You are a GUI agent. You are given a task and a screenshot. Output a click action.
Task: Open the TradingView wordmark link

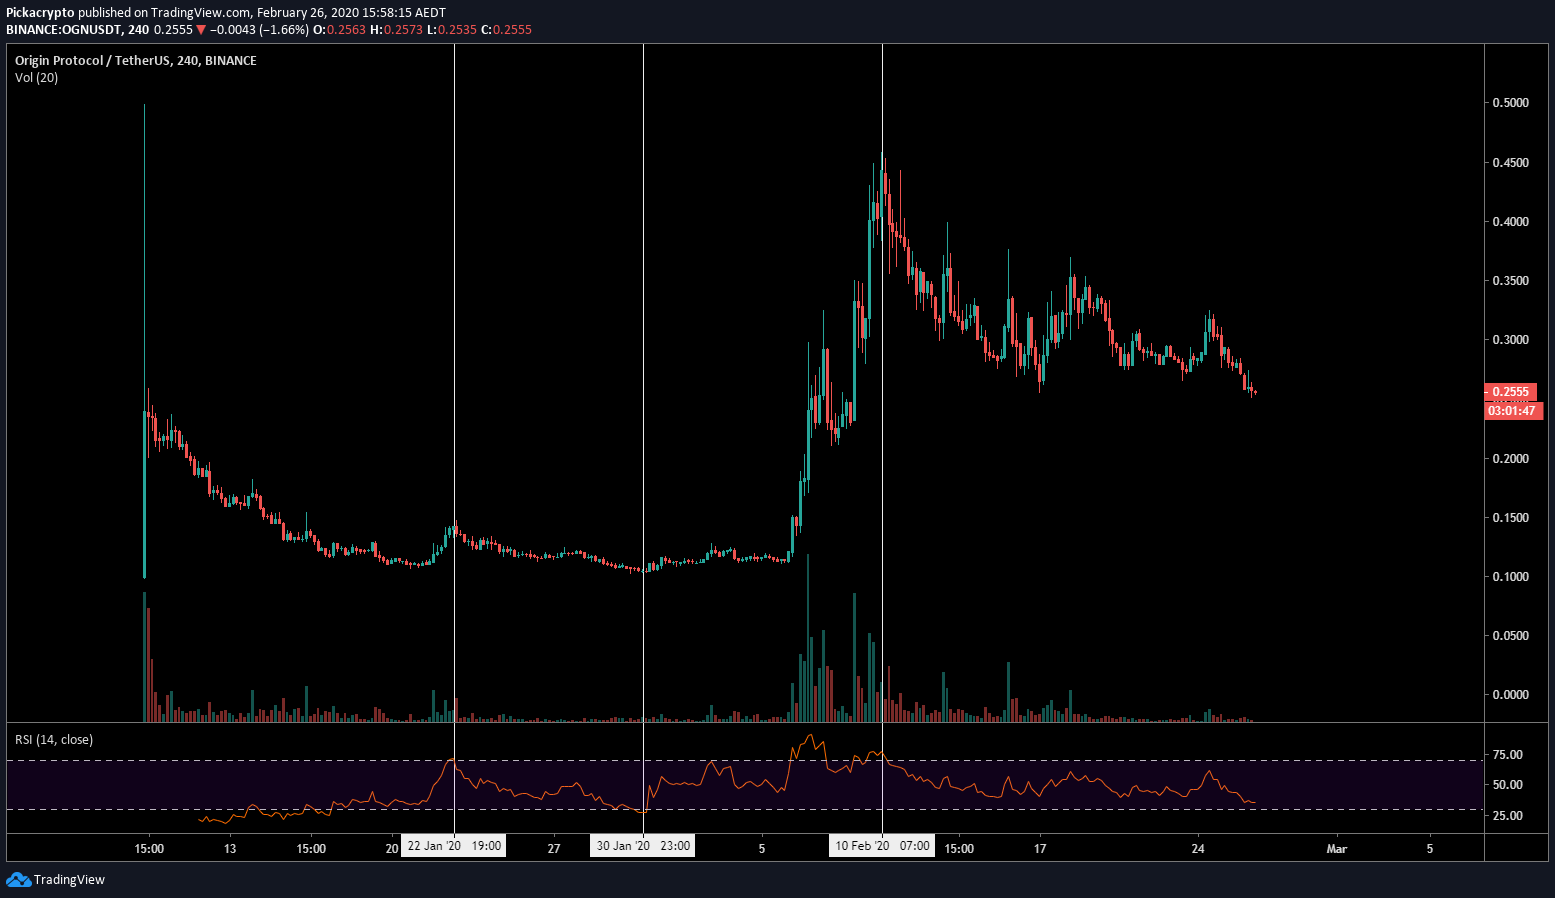click(x=69, y=880)
